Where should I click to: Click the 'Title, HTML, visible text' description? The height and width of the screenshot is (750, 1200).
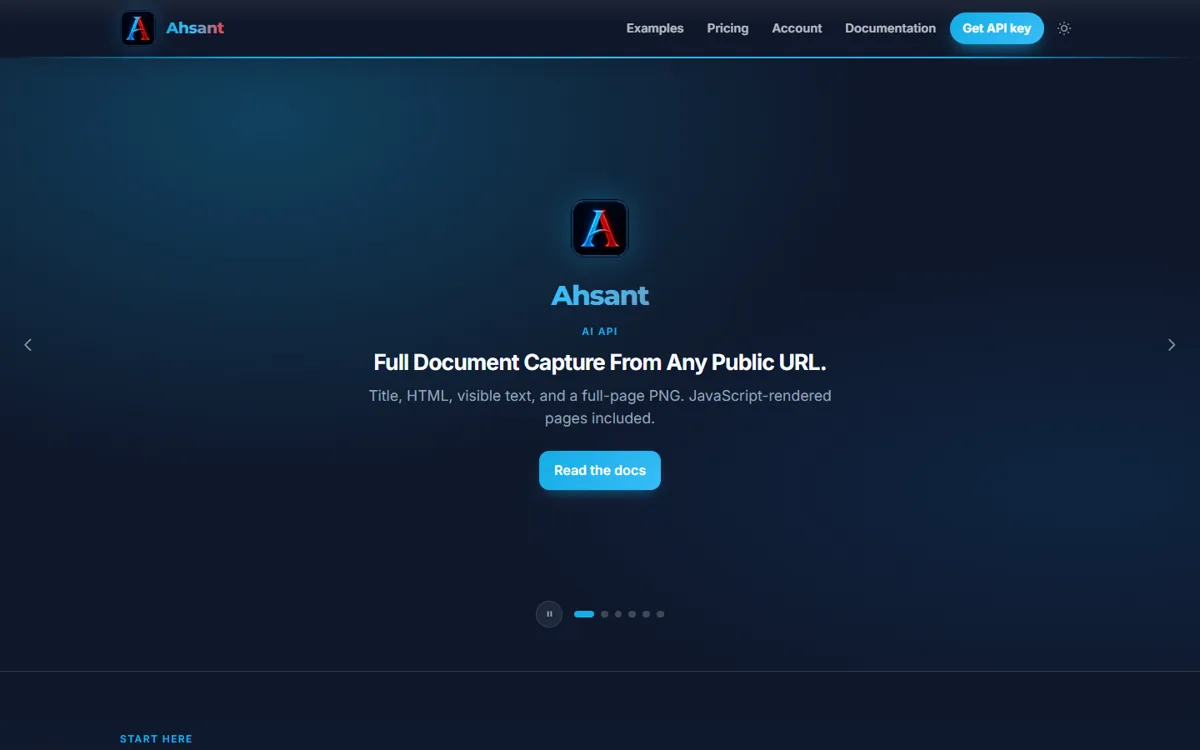pyautogui.click(x=600, y=407)
